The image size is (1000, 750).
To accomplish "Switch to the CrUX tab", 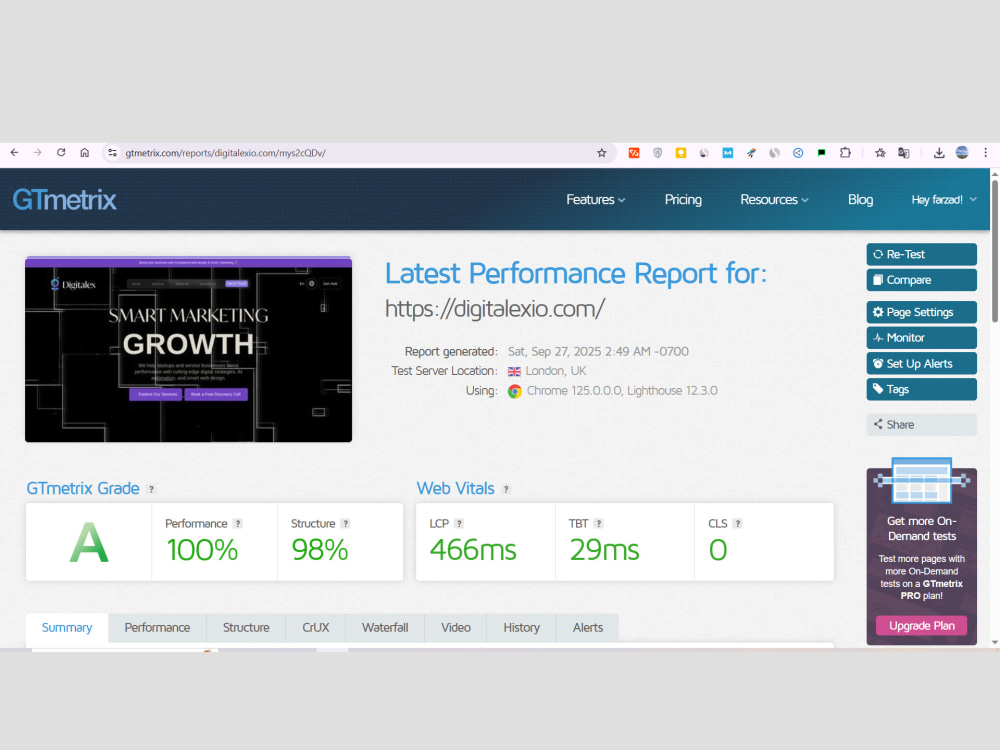I will click(x=316, y=628).
